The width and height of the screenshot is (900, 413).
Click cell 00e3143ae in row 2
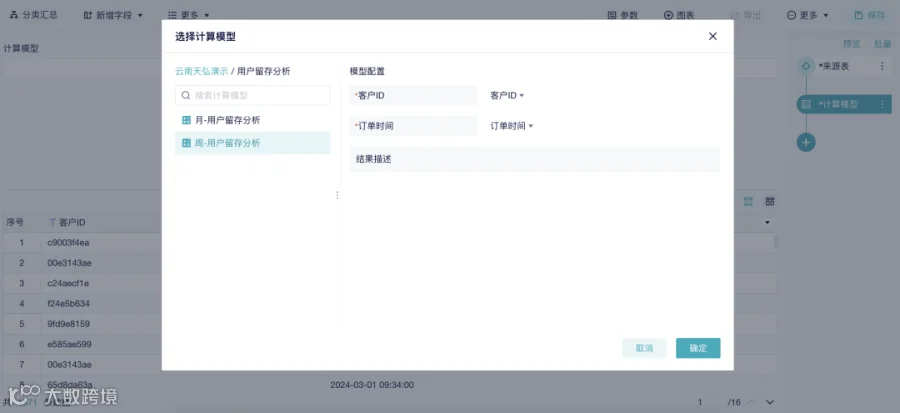pos(69,263)
